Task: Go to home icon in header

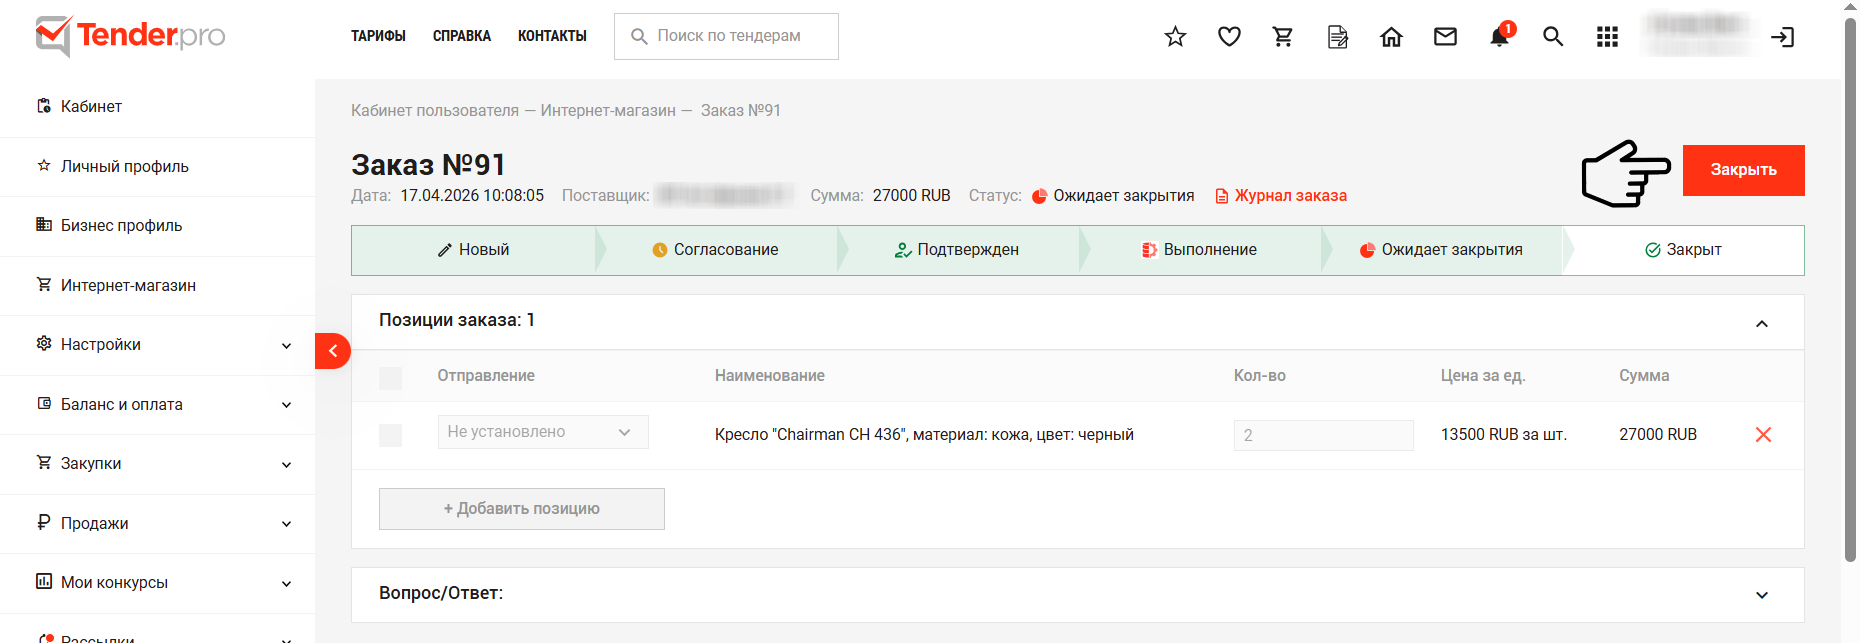Action: pyautogui.click(x=1391, y=37)
